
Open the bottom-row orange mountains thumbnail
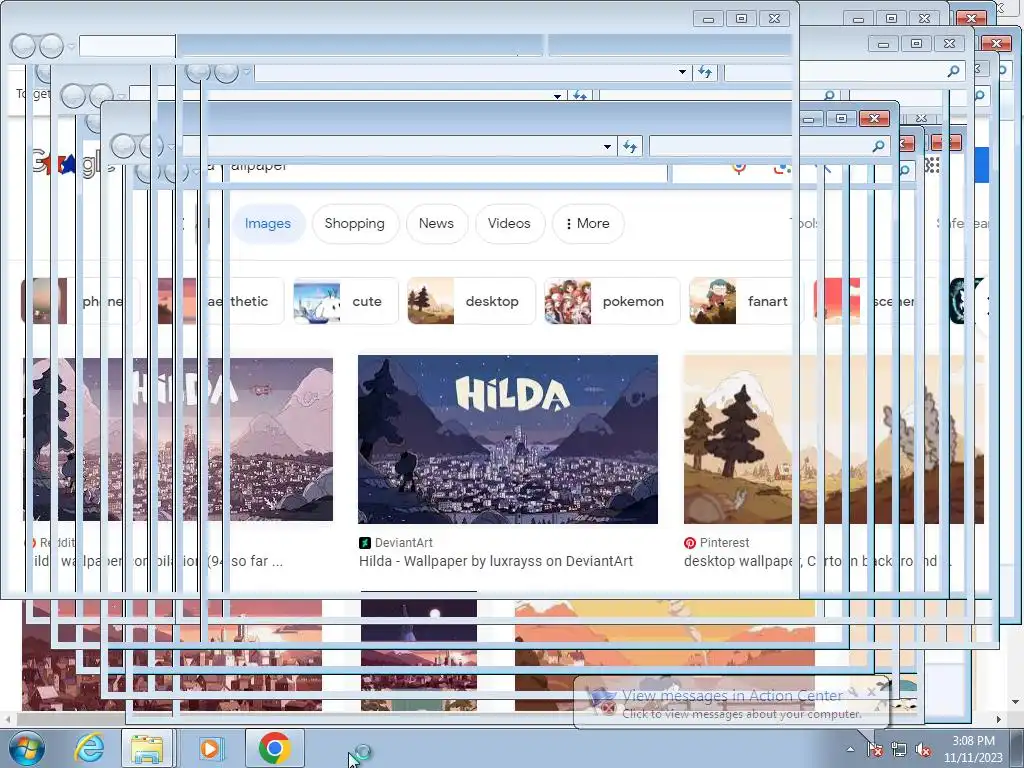[665, 656]
